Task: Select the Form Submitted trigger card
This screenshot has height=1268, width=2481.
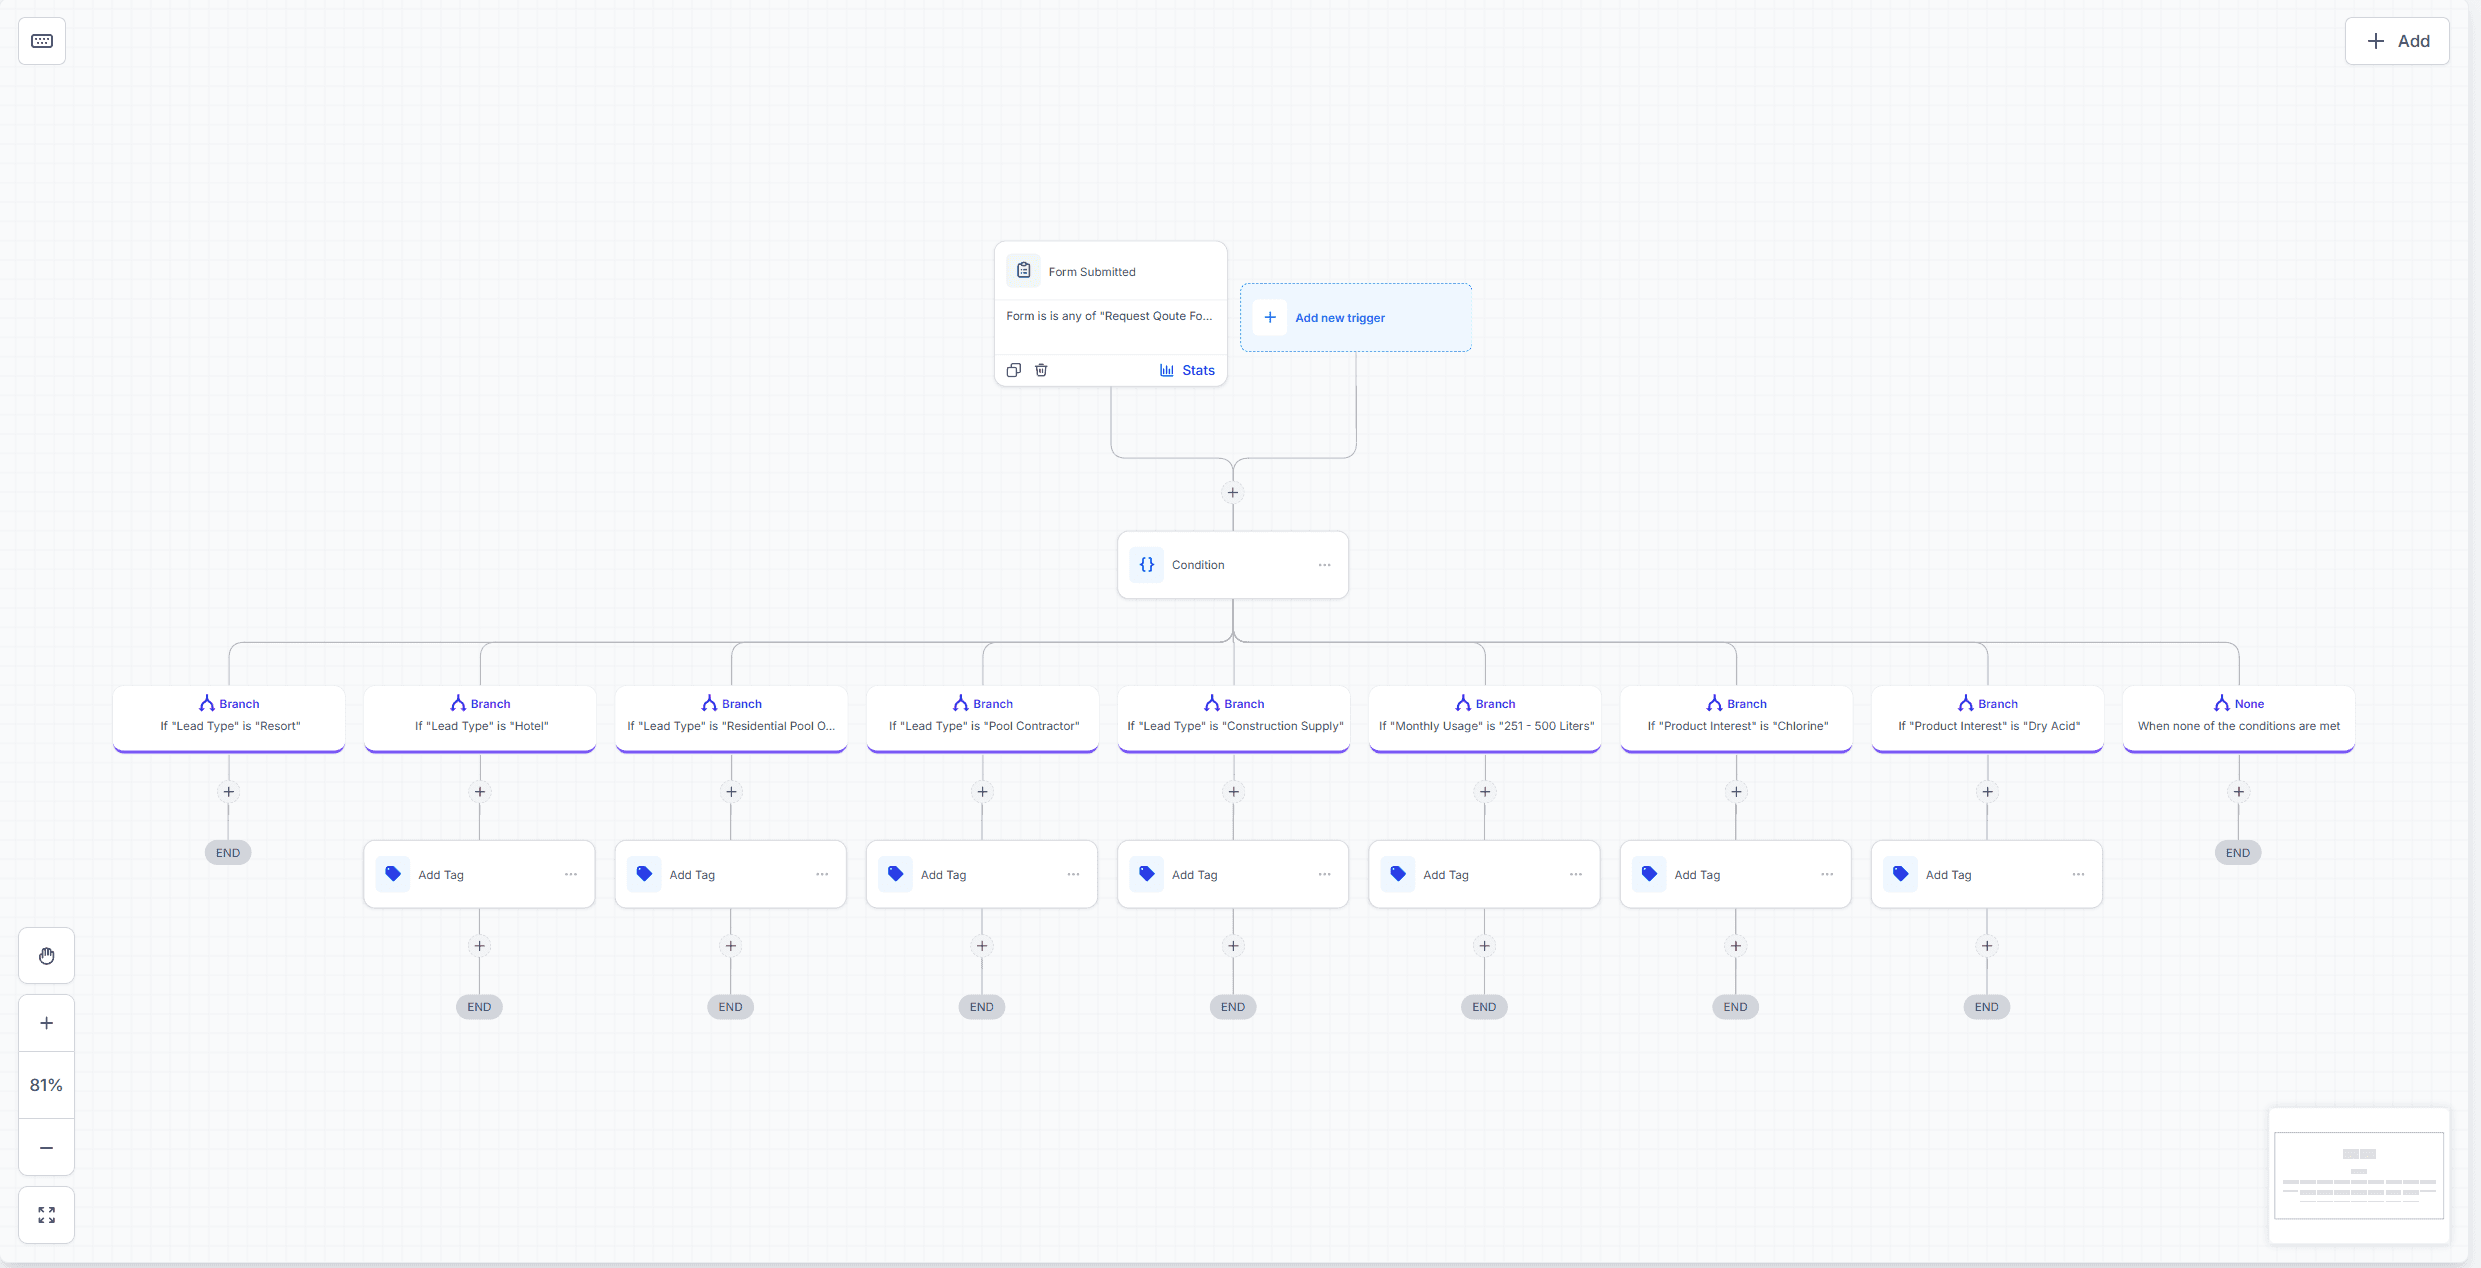Action: click(x=1110, y=313)
